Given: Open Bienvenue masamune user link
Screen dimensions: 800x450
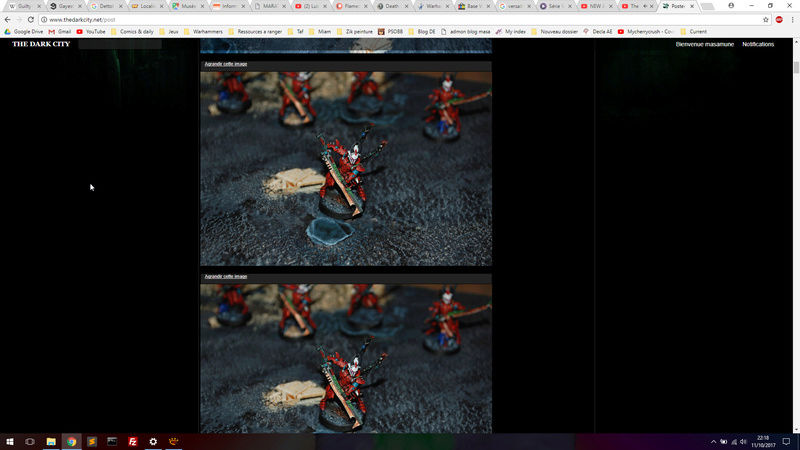Looking at the screenshot, I should point(705,44).
